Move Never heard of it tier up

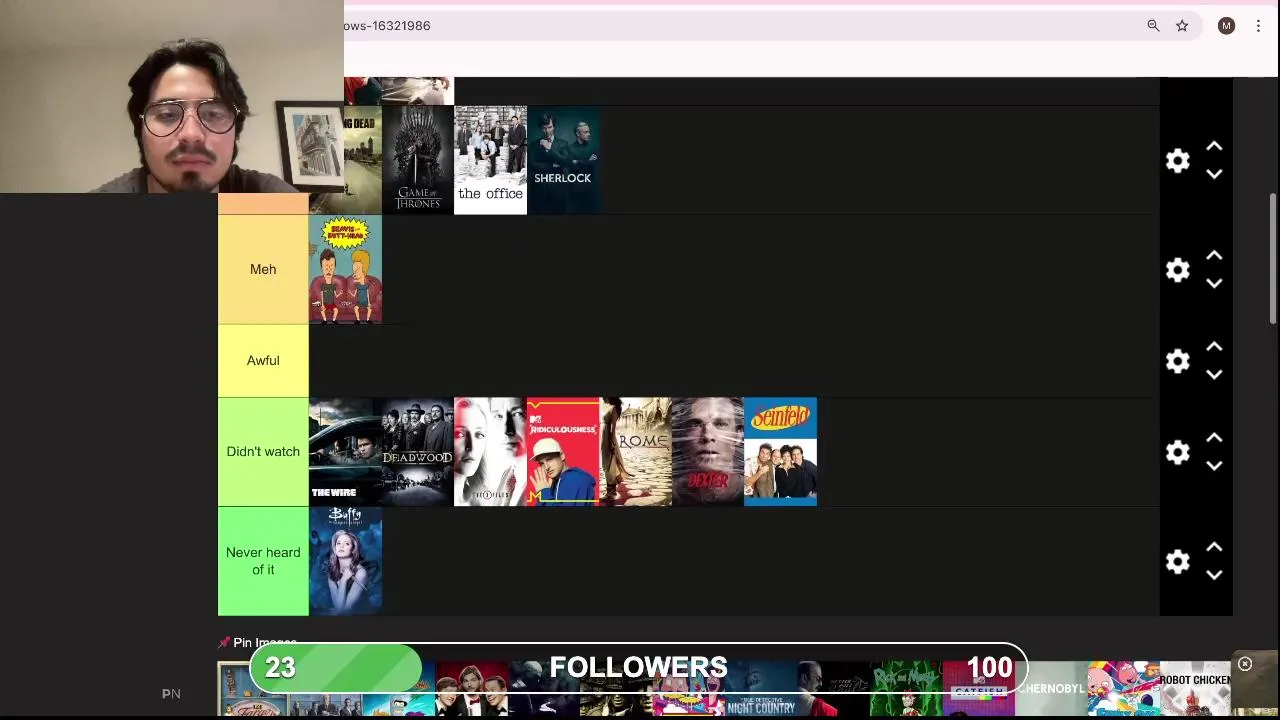[x=1214, y=547]
